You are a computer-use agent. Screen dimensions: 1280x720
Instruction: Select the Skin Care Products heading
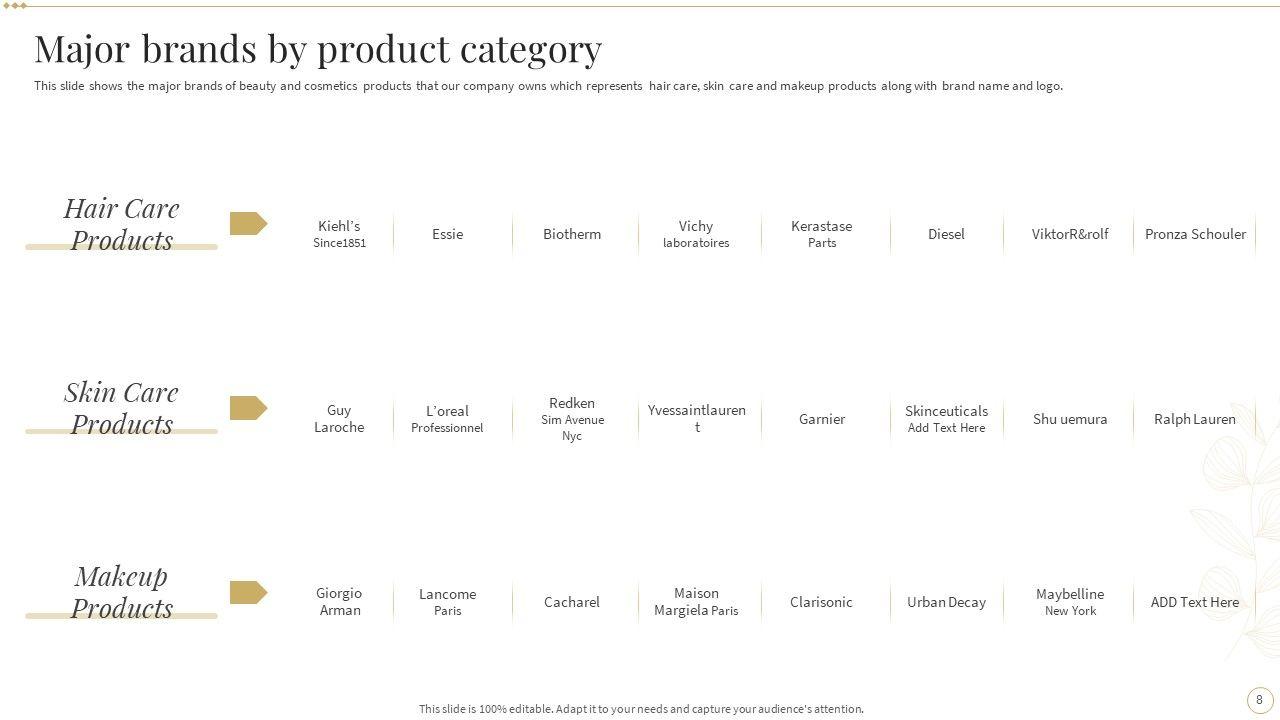coord(122,408)
